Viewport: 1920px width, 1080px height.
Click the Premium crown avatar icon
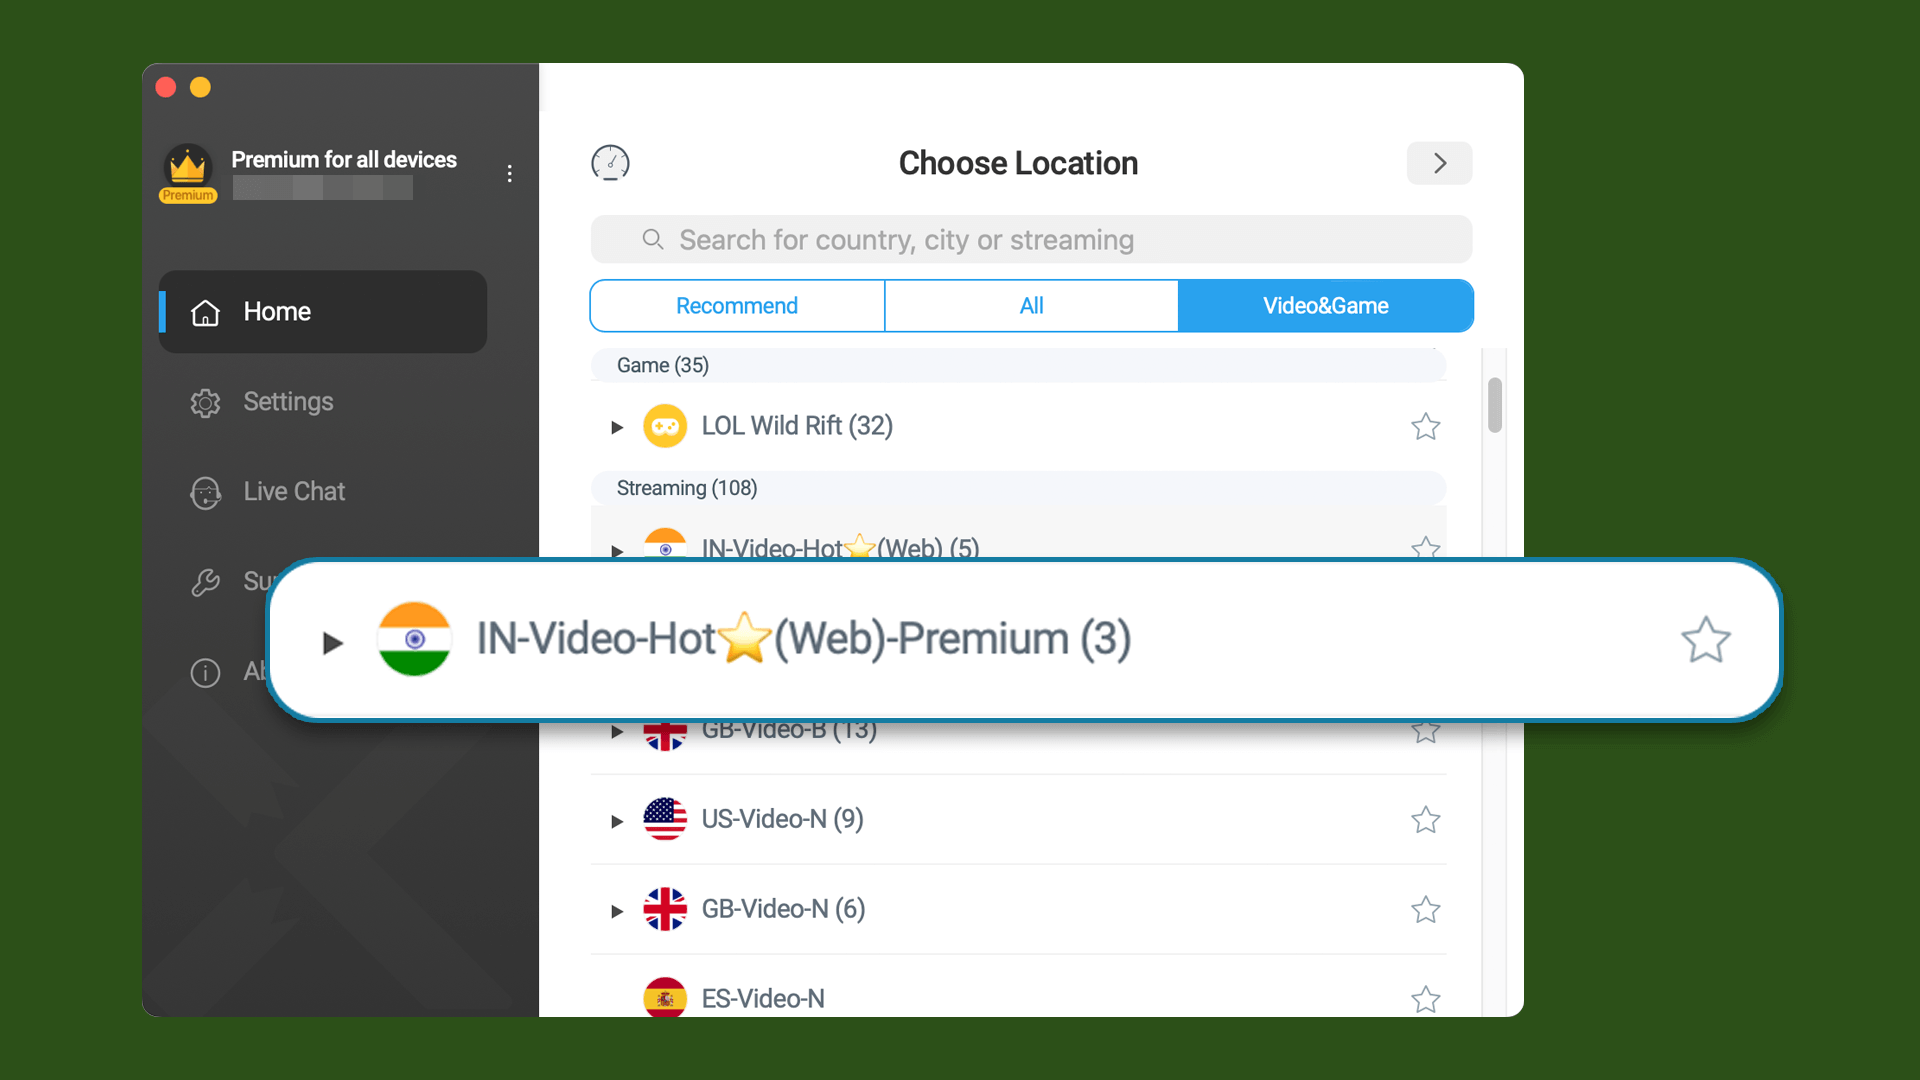[188, 172]
